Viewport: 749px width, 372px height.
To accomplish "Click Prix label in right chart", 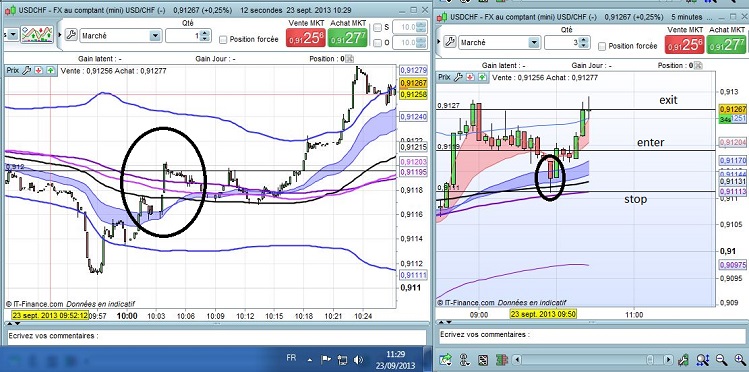I will 444,77.
